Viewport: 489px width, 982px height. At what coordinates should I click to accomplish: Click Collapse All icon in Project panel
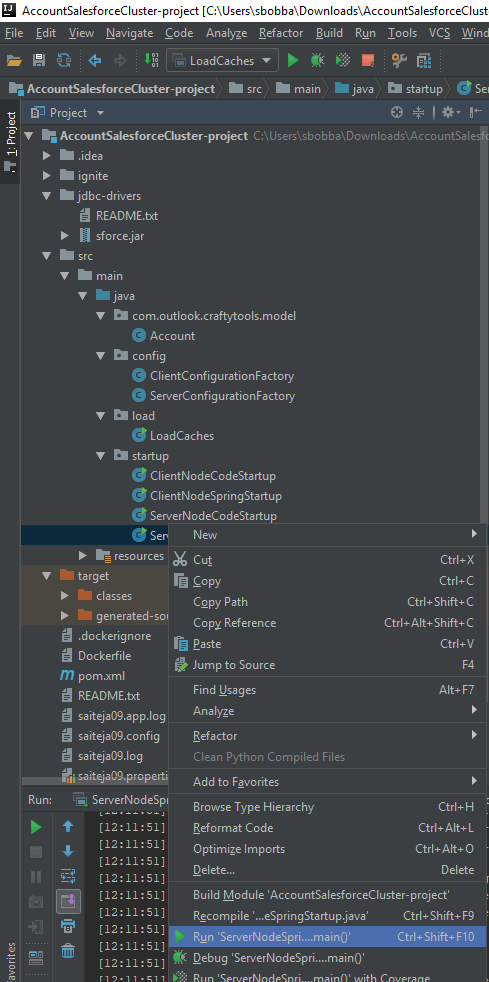[418, 113]
